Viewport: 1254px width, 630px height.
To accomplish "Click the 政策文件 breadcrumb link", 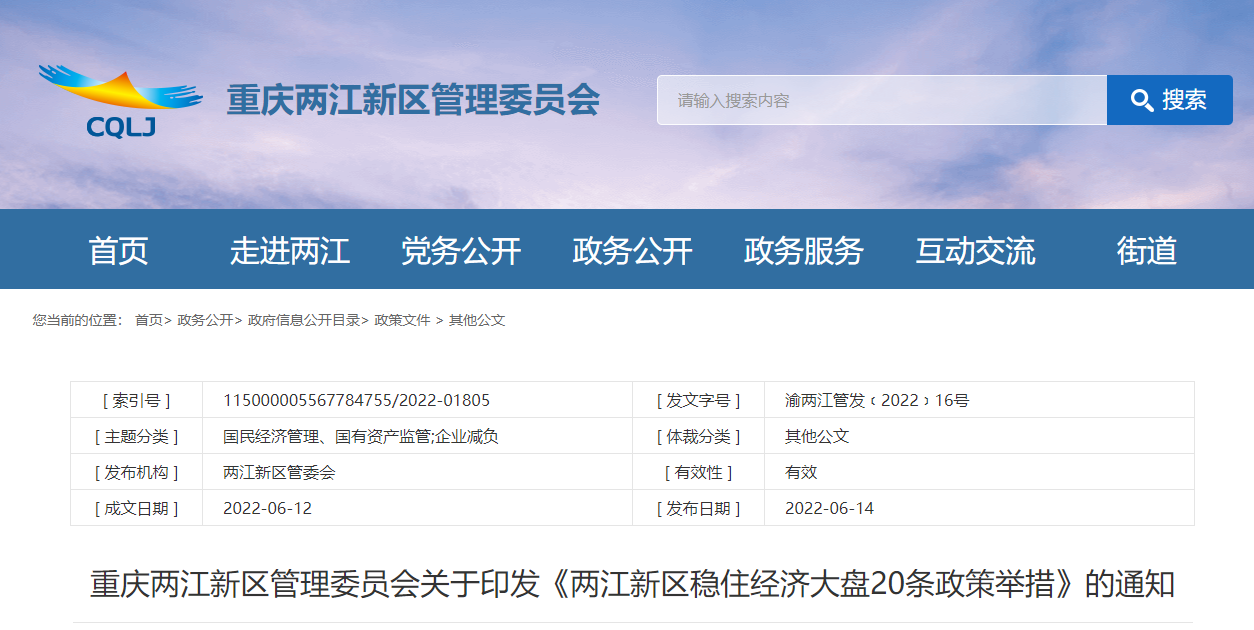I will (x=402, y=320).
